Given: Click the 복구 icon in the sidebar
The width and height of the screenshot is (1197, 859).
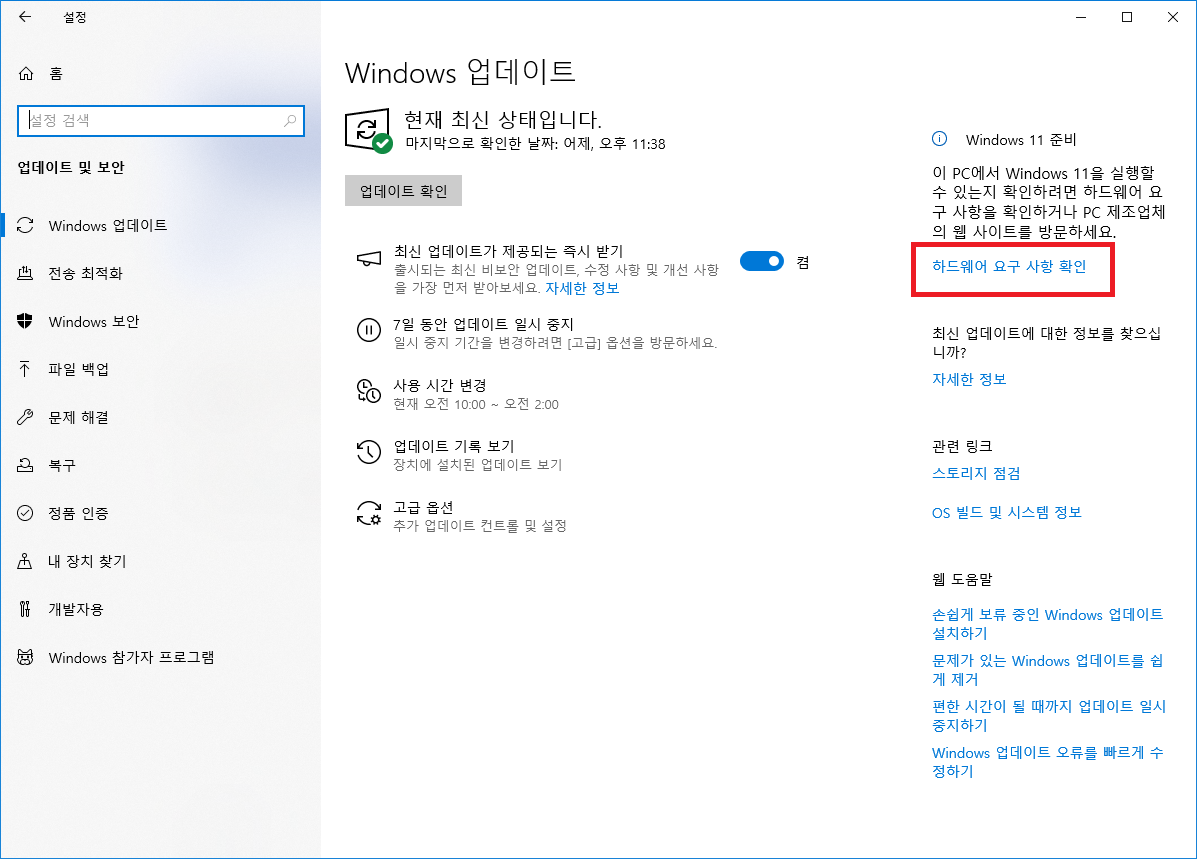Looking at the screenshot, I should click(25, 465).
